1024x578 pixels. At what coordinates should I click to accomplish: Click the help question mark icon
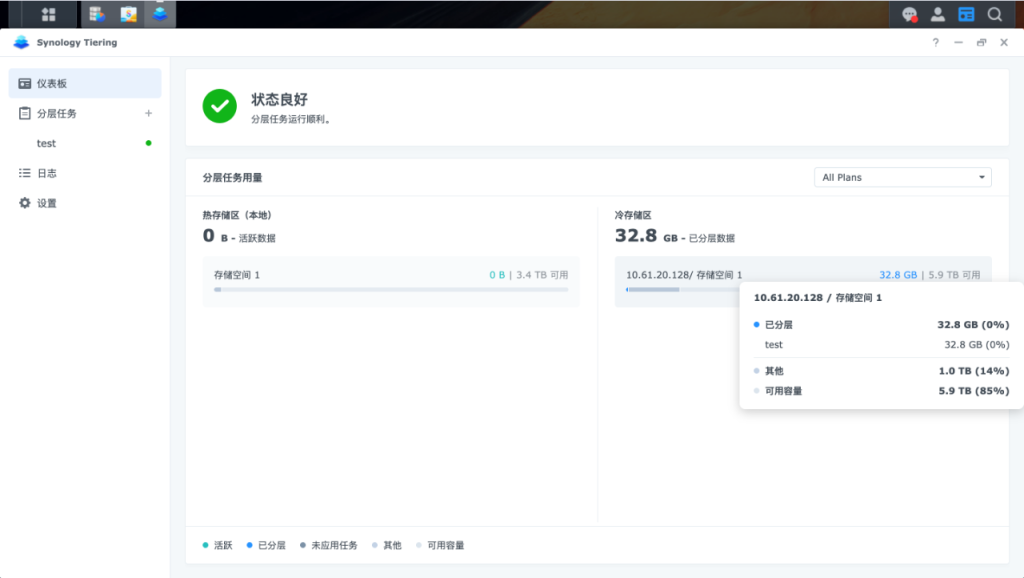[936, 43]
